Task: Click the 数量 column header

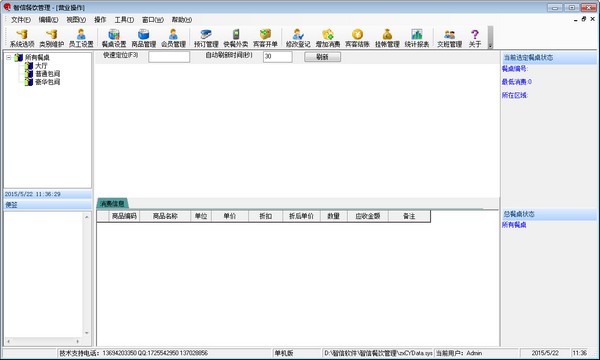Action: coord(334,216)
